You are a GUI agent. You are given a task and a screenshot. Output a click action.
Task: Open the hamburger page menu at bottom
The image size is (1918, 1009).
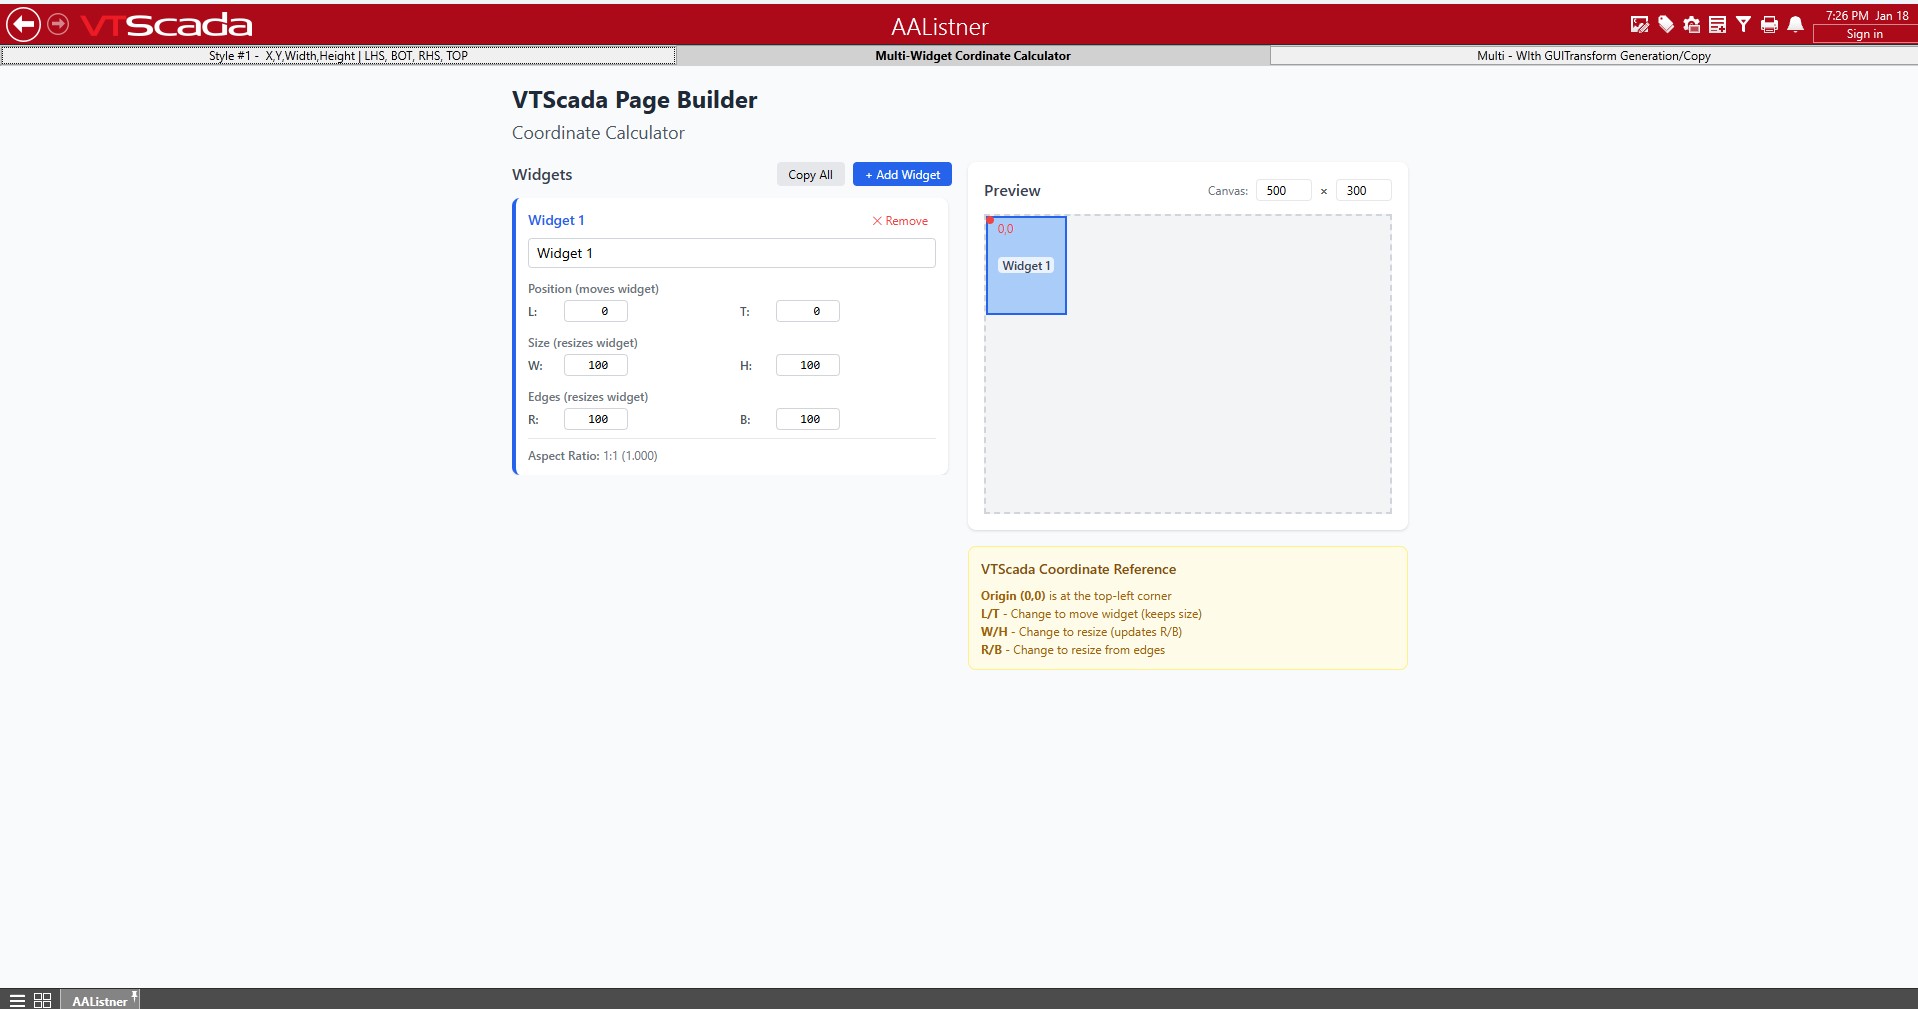point(17,1000)
